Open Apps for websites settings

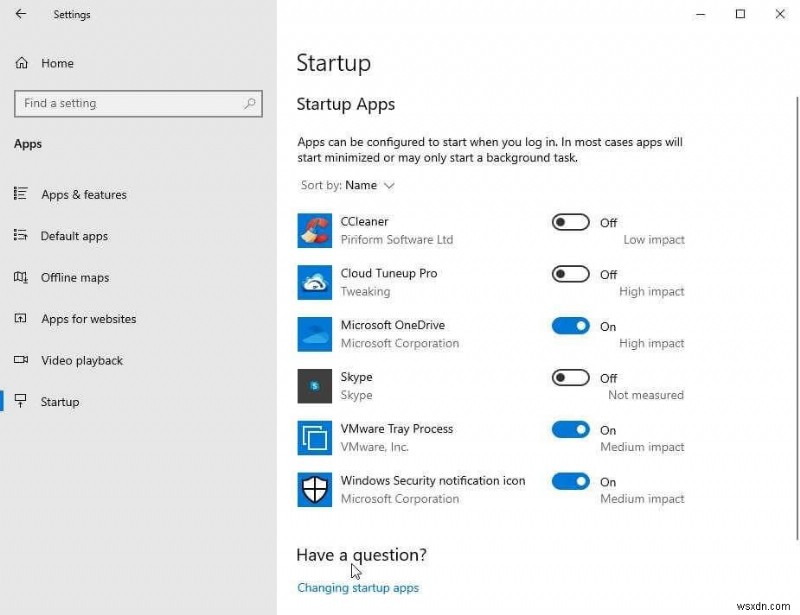point(88,318)
